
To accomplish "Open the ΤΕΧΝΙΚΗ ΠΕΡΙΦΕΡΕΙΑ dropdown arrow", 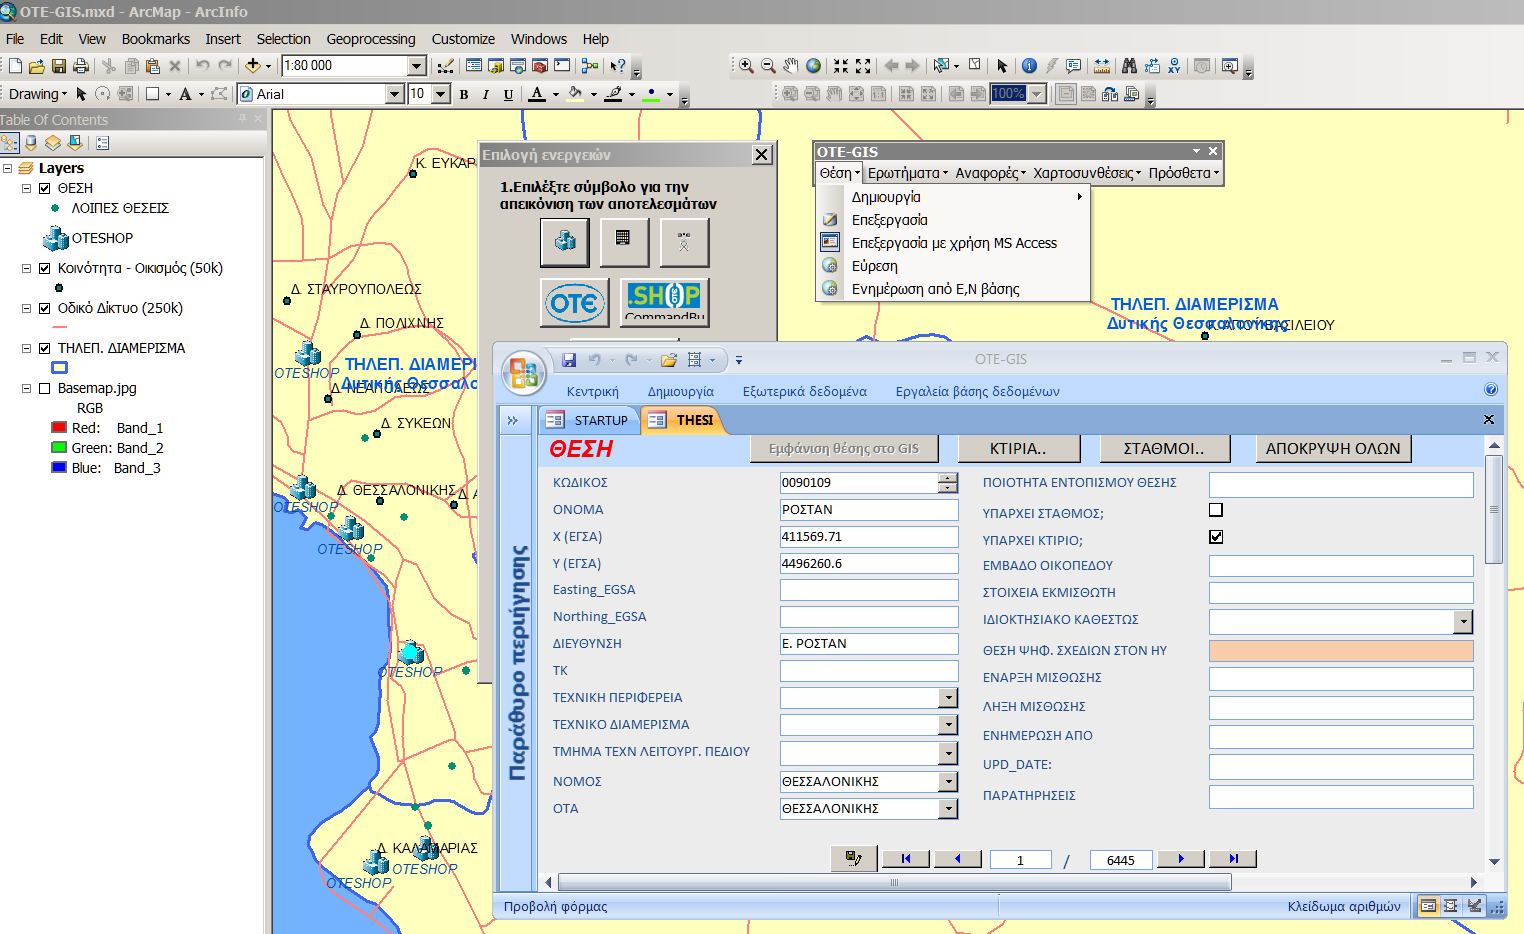I will (x=948, y=698).
